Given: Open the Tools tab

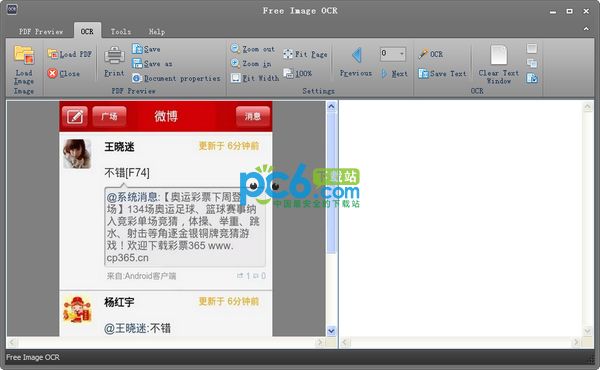Looking at the screenshot, I should (x=121, y=31).
